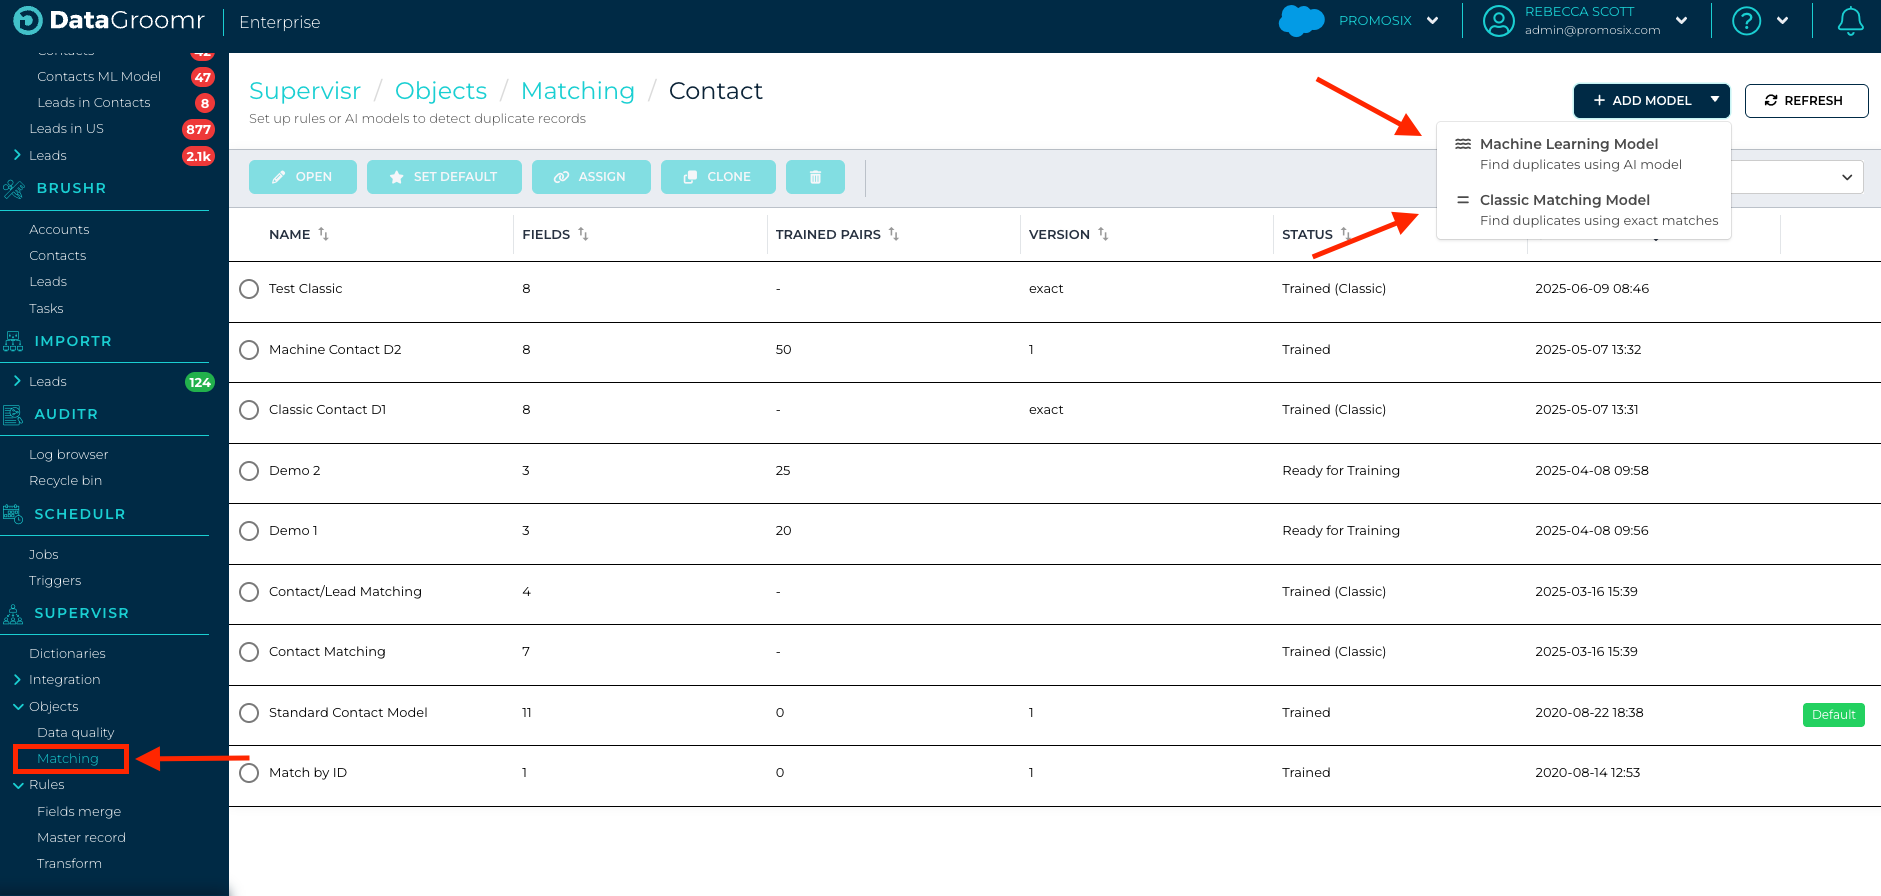Open Jobs under Schedulr
1881x896 pixels.
[x=43, y=555]
